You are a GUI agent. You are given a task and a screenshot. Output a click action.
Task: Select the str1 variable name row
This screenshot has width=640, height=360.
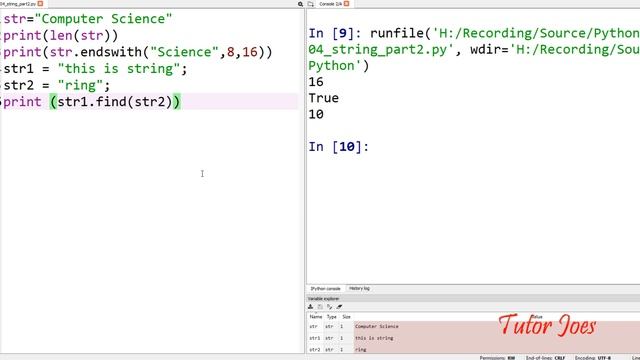(314, 338)
